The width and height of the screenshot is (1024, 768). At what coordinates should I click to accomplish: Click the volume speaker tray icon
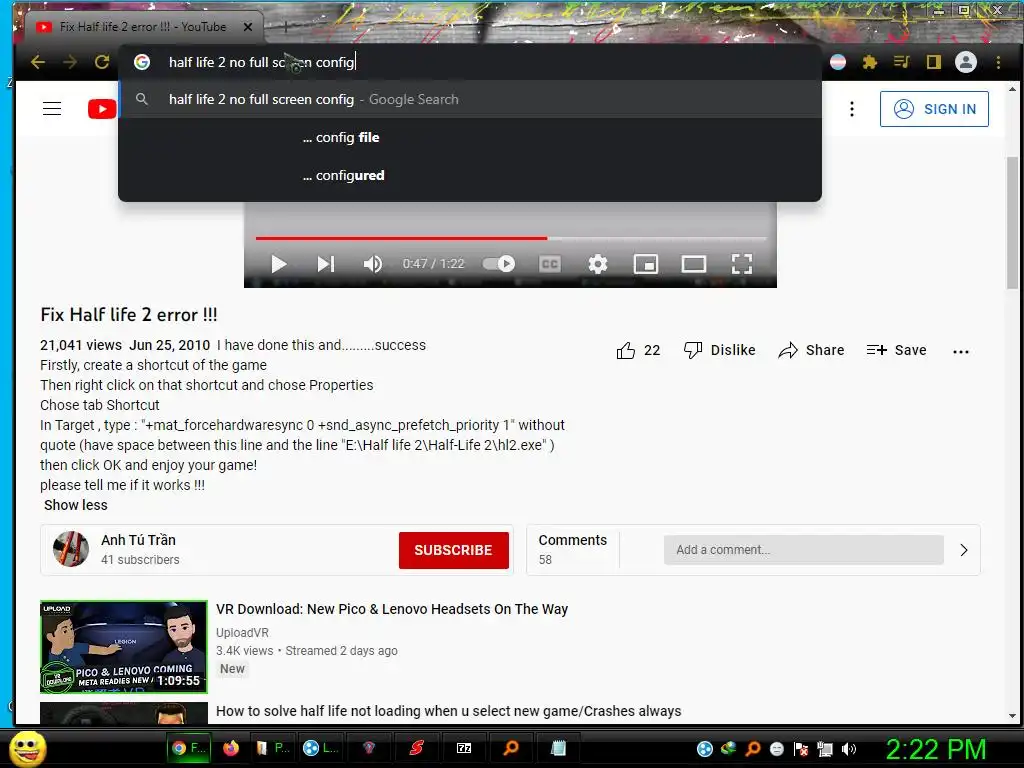click(x=849, y=749)
